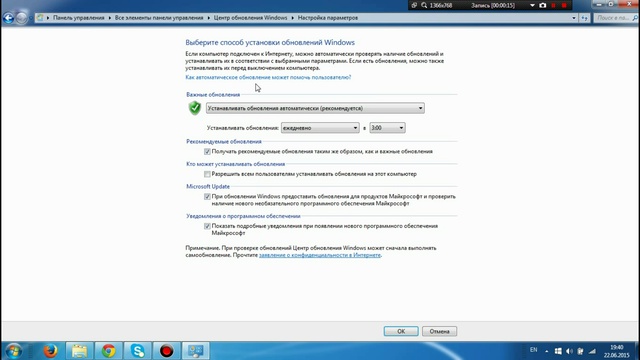
Task: Toggle the Microsoft Update products checkbox
Action: point(207,197)
